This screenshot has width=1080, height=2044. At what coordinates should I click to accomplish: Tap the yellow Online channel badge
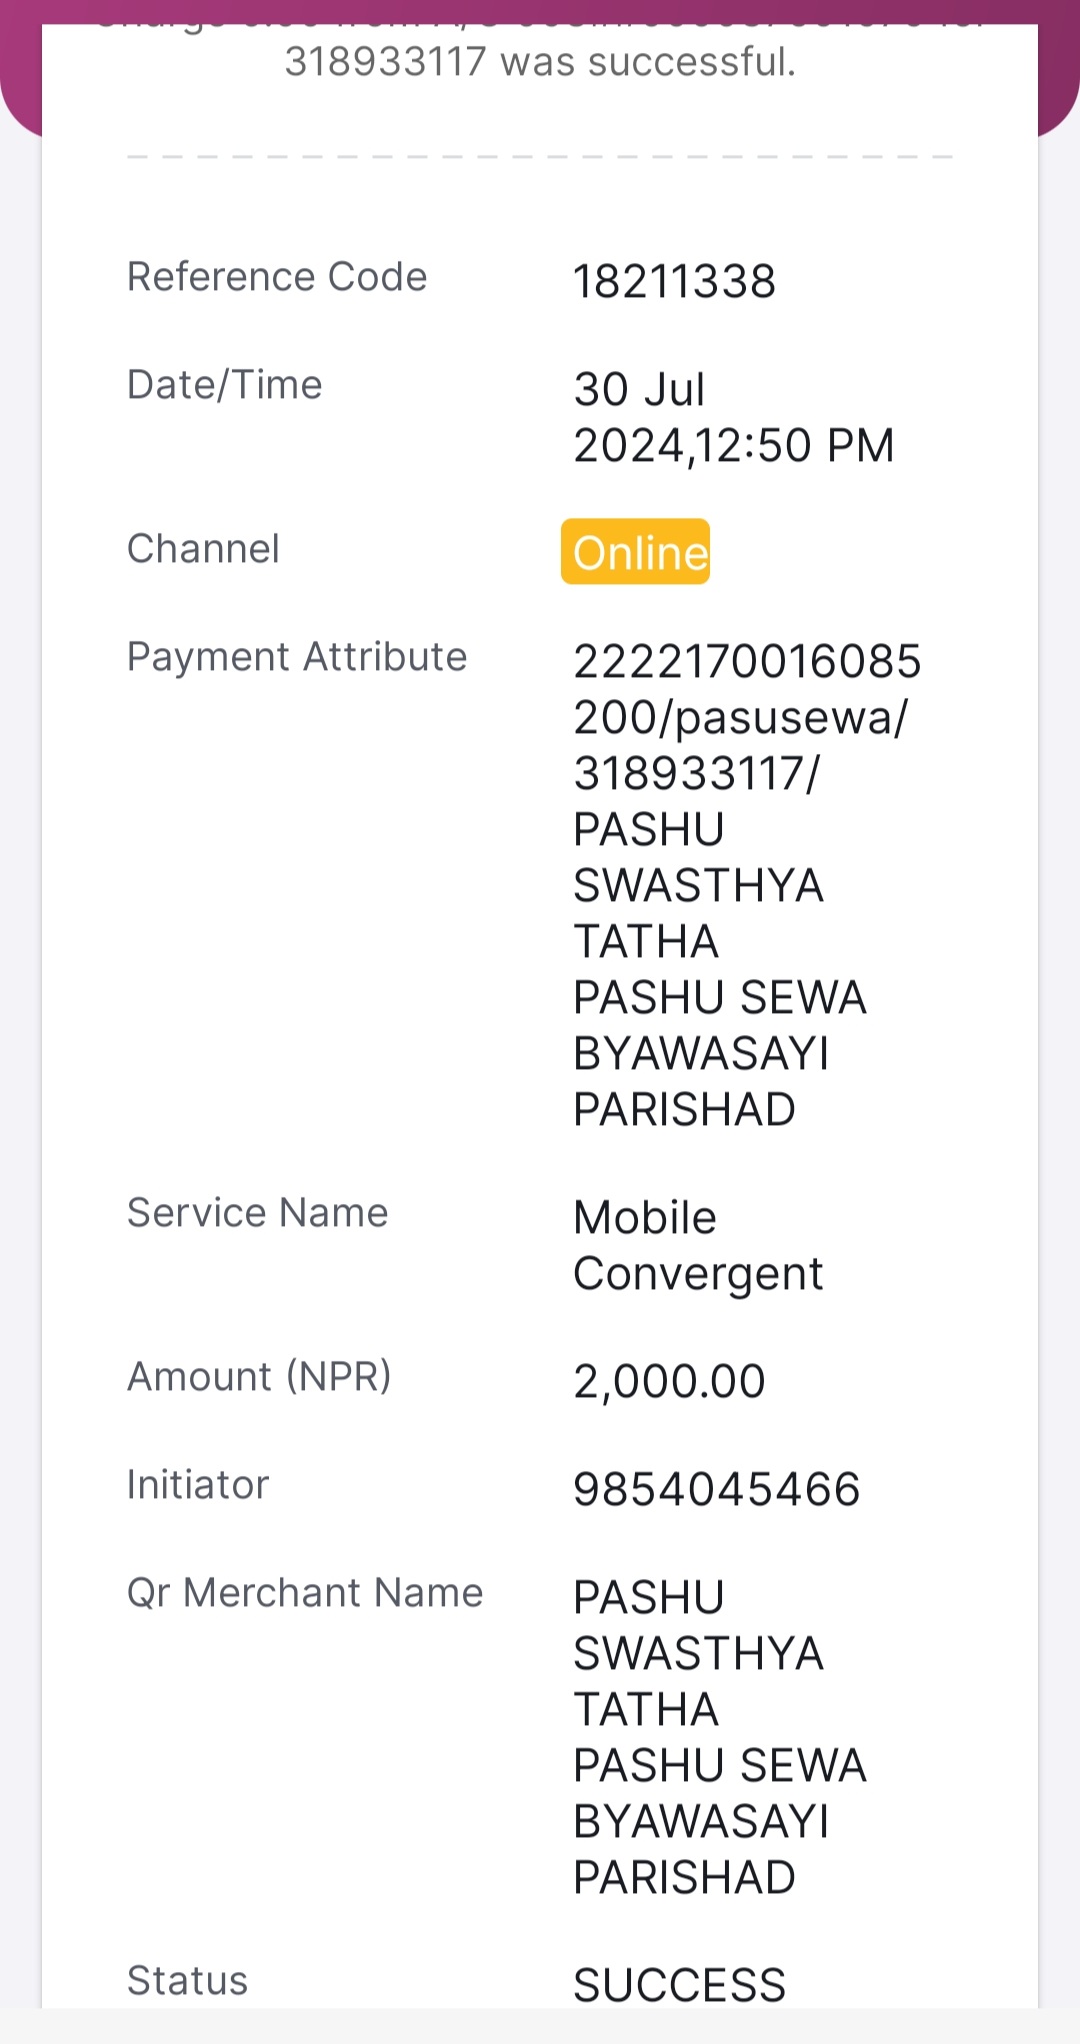point(635,551)
